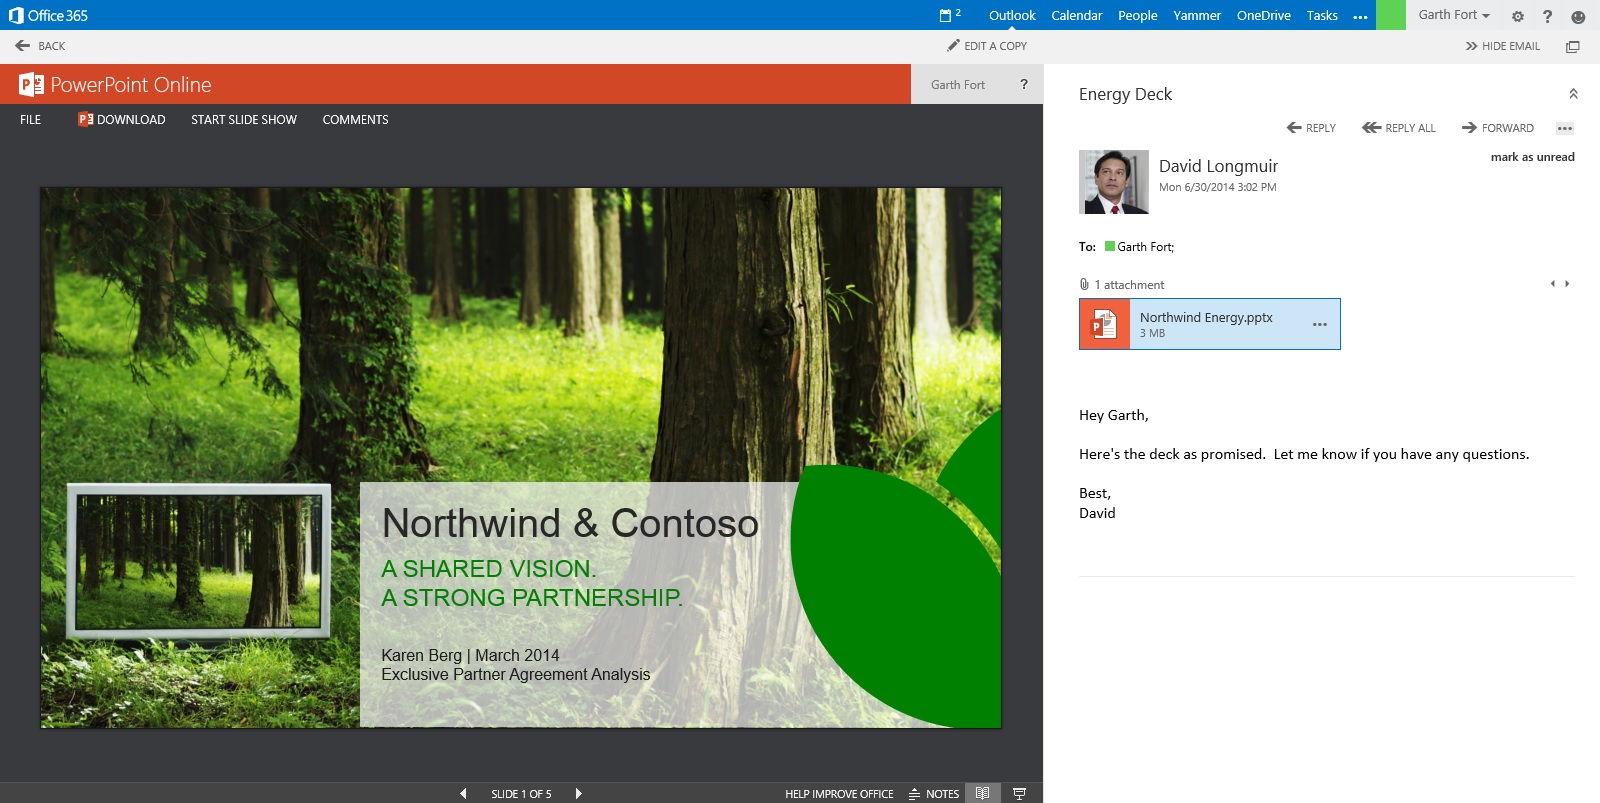
Task: Click the paperclip attachment icon
Action: 1084,285
